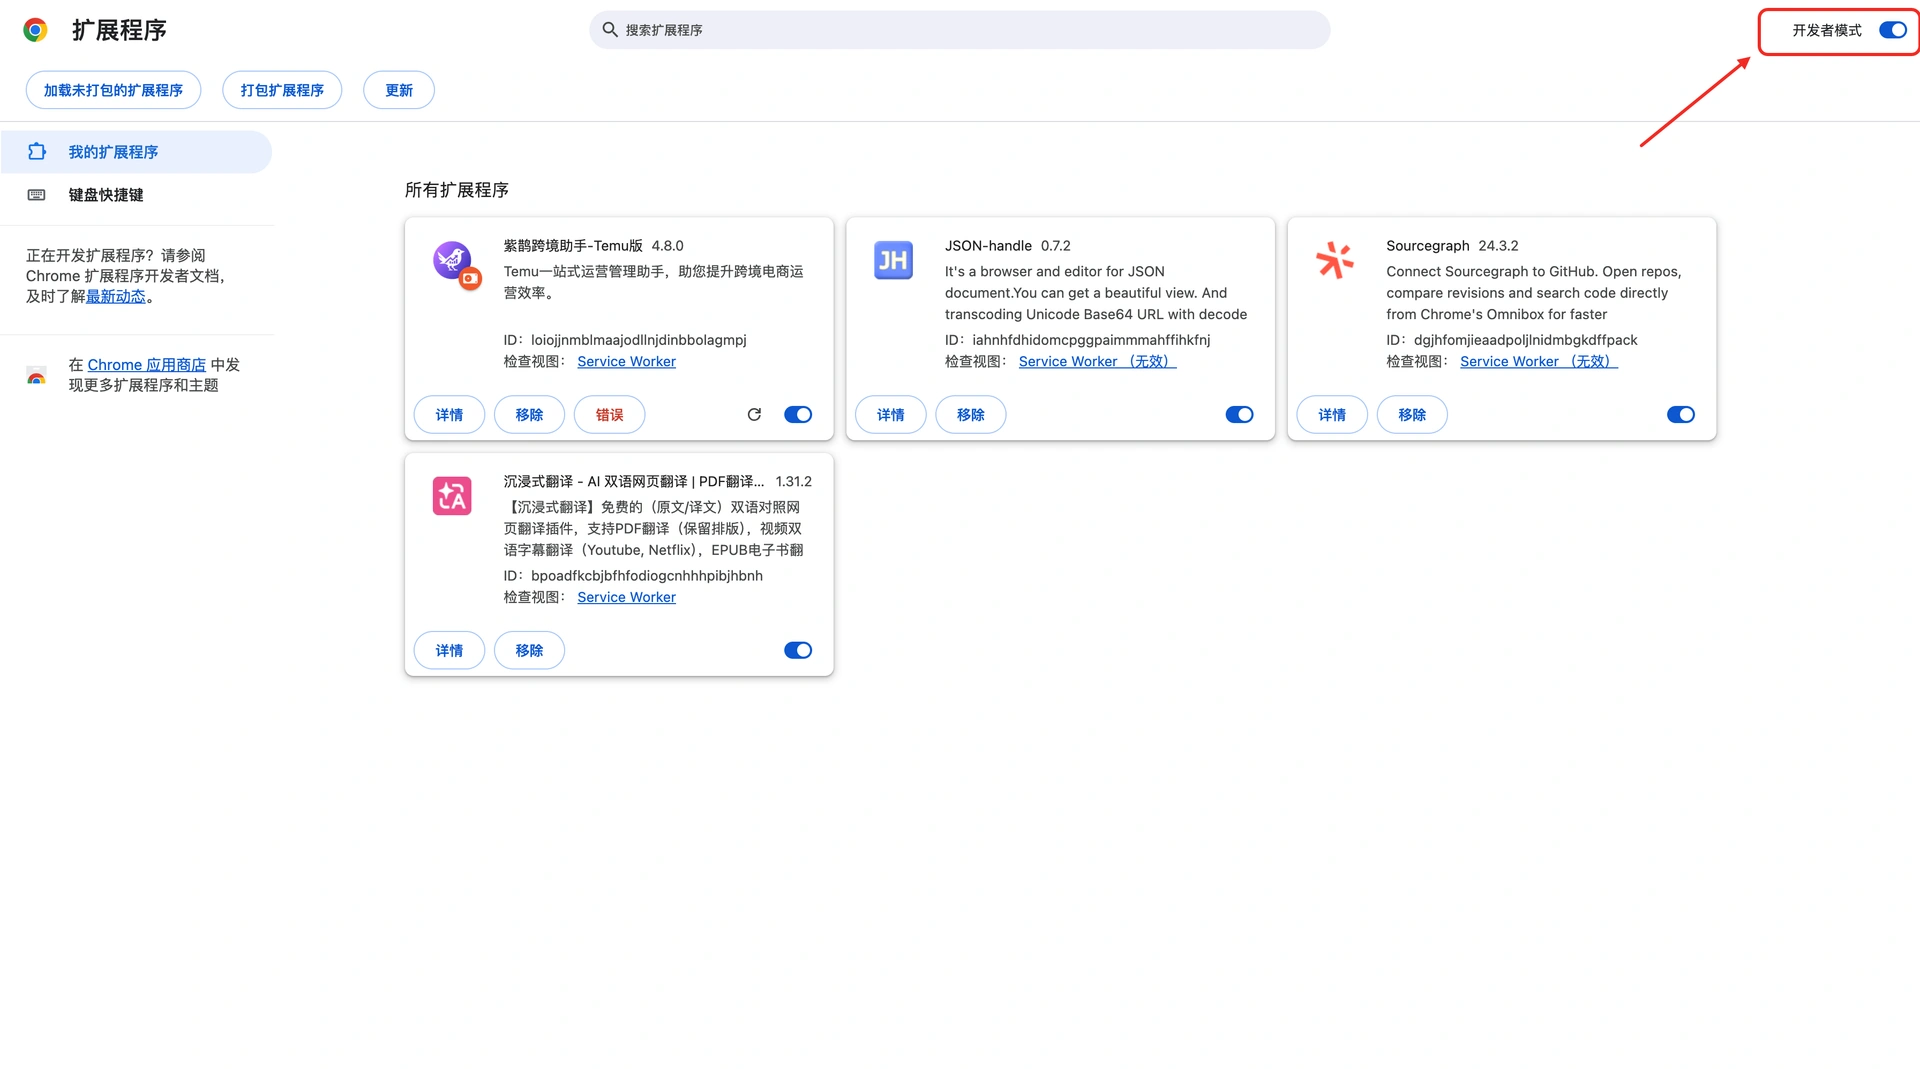The width and height of the screenshot is (1920, 1069).
Task: Click the keyboard icon beside 键盘快捷键
Action: pyautogui.click(x=37, y=195)
